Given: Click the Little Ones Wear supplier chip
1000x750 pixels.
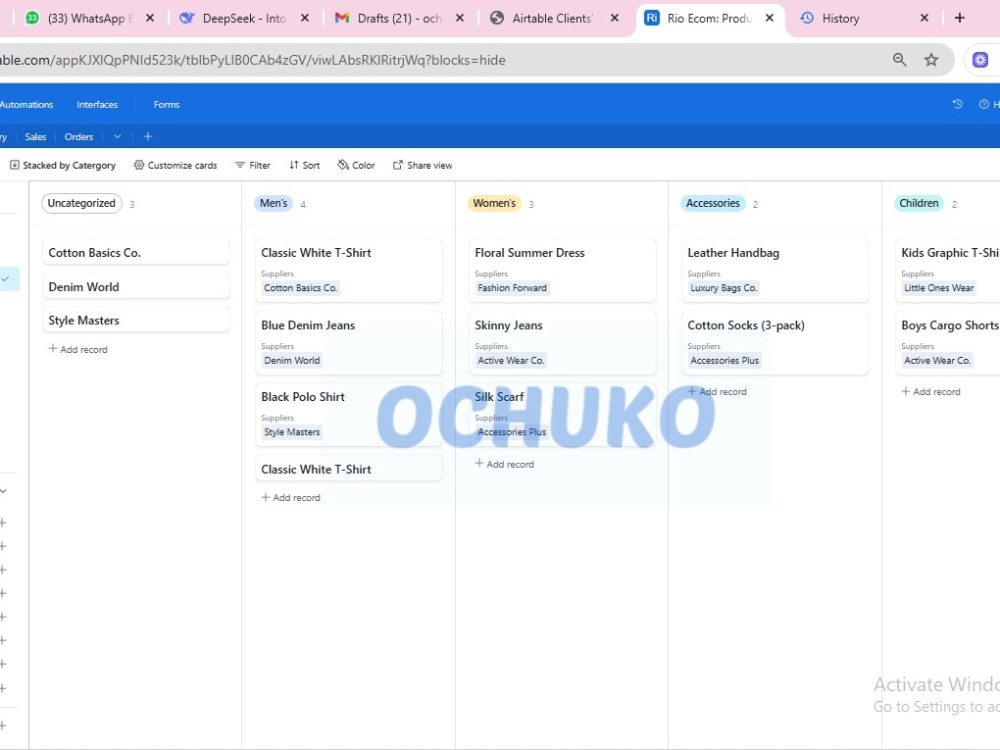Looking at the screenshot, I should (x=939, y=288).
